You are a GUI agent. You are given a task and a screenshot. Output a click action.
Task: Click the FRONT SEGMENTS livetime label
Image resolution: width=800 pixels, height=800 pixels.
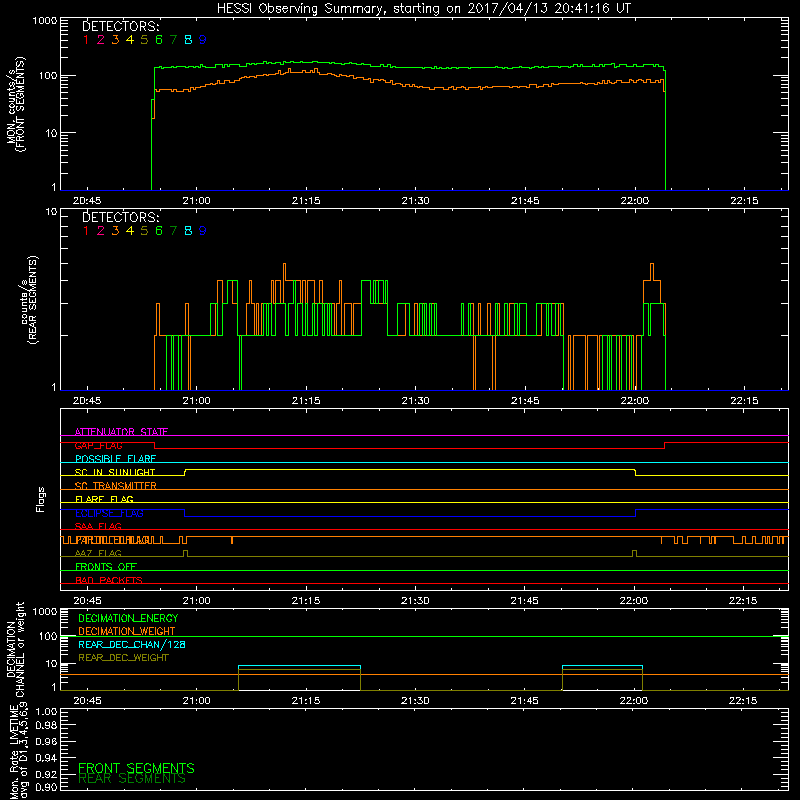tap(136, 768)
